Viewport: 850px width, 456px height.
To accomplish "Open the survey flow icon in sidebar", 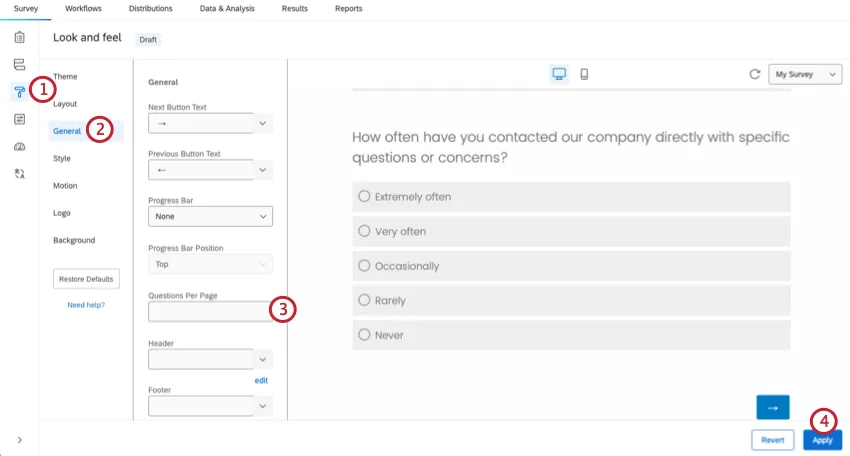I will [x=19, y=64].
